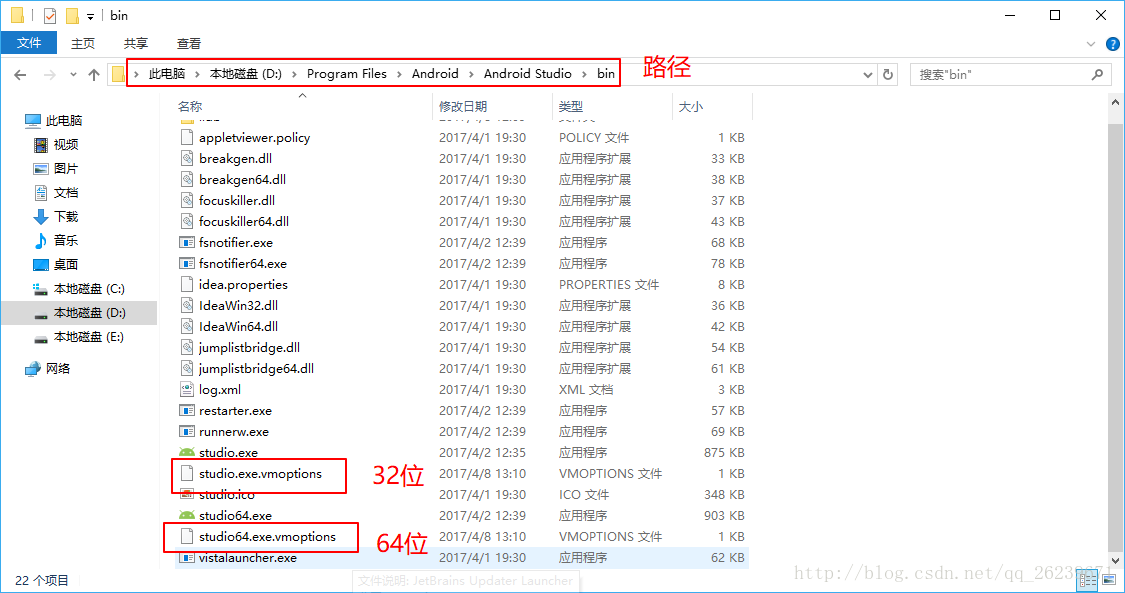1125x593 pixels.
Task: Select the focuskiller.dll file icon
Action: point(187,200)
